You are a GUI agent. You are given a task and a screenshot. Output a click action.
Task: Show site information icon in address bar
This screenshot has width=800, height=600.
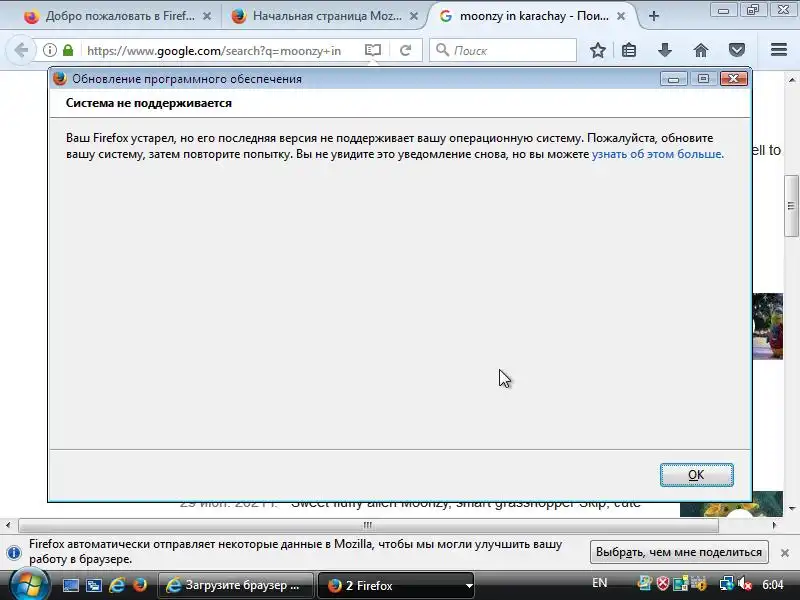tap(49, 50)
